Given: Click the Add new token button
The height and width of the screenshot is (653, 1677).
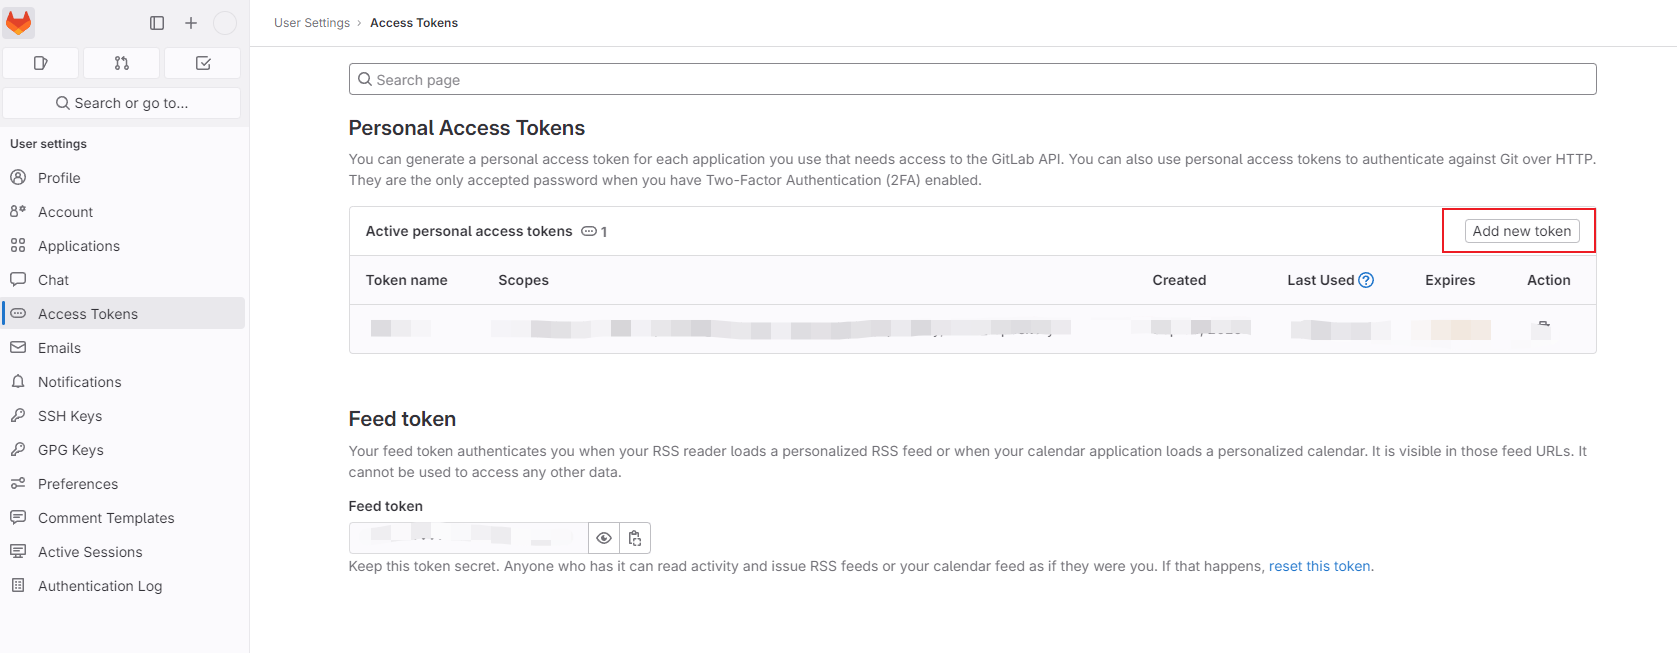Looking at the screenshot, I should click(x=1520, y=230).
